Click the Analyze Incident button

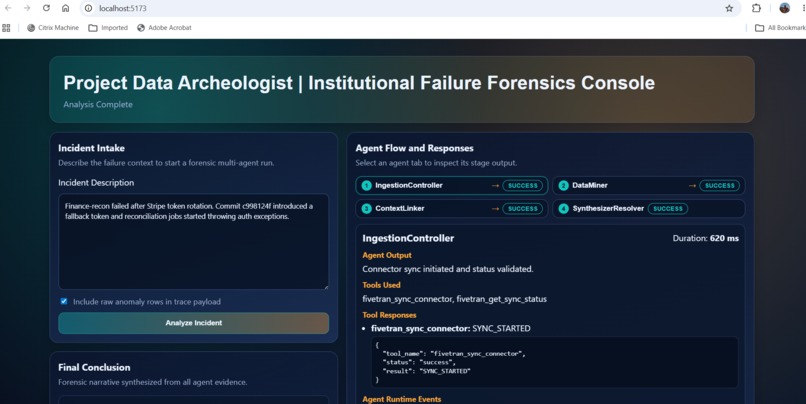point(193,323)
